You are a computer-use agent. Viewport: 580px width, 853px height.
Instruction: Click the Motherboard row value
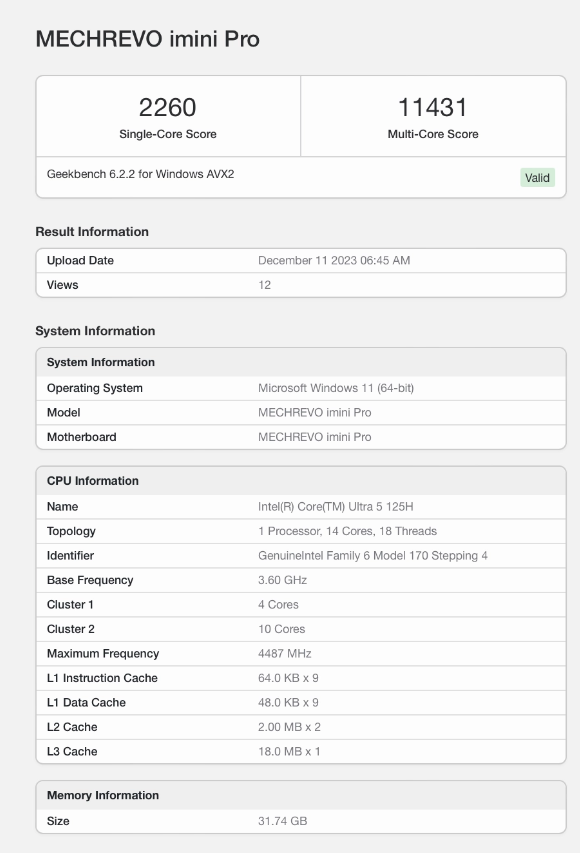coord(314,437)
